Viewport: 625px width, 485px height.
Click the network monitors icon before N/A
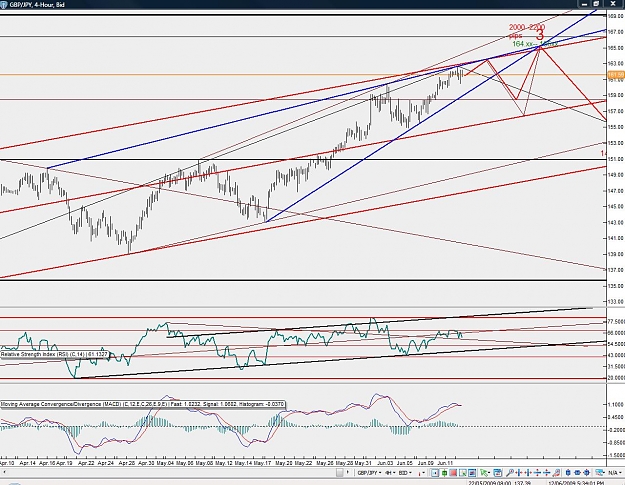[x=600, y=473]
